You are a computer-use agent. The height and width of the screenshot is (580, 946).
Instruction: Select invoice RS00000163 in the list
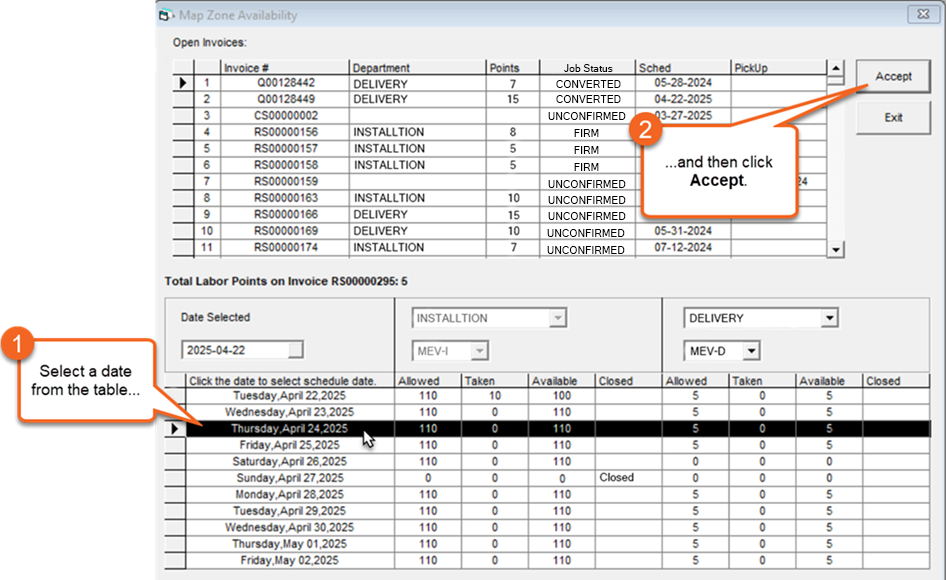tap(284, 199)
